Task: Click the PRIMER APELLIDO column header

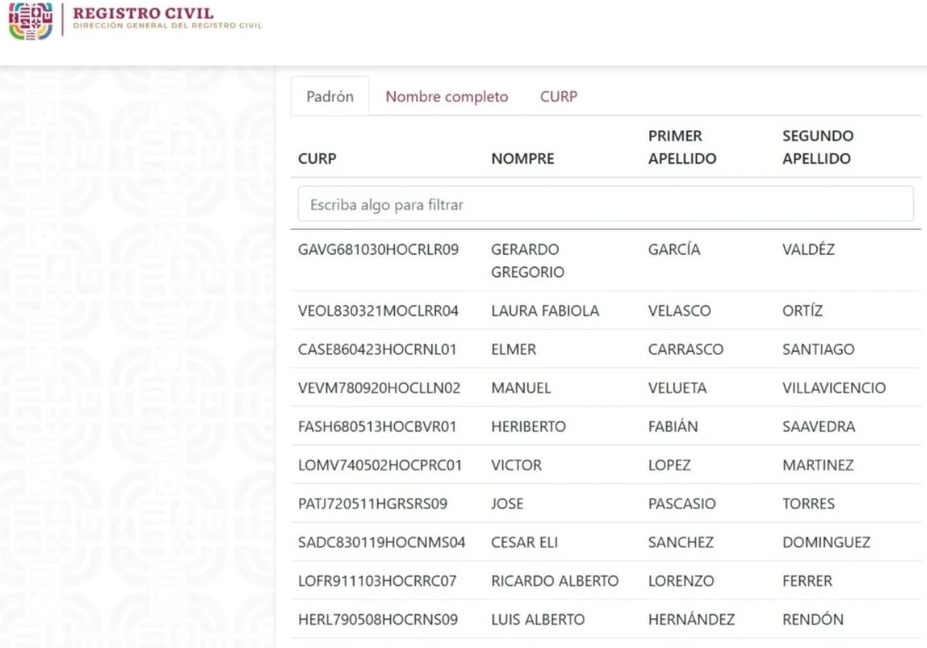Action: coord(682,147)
